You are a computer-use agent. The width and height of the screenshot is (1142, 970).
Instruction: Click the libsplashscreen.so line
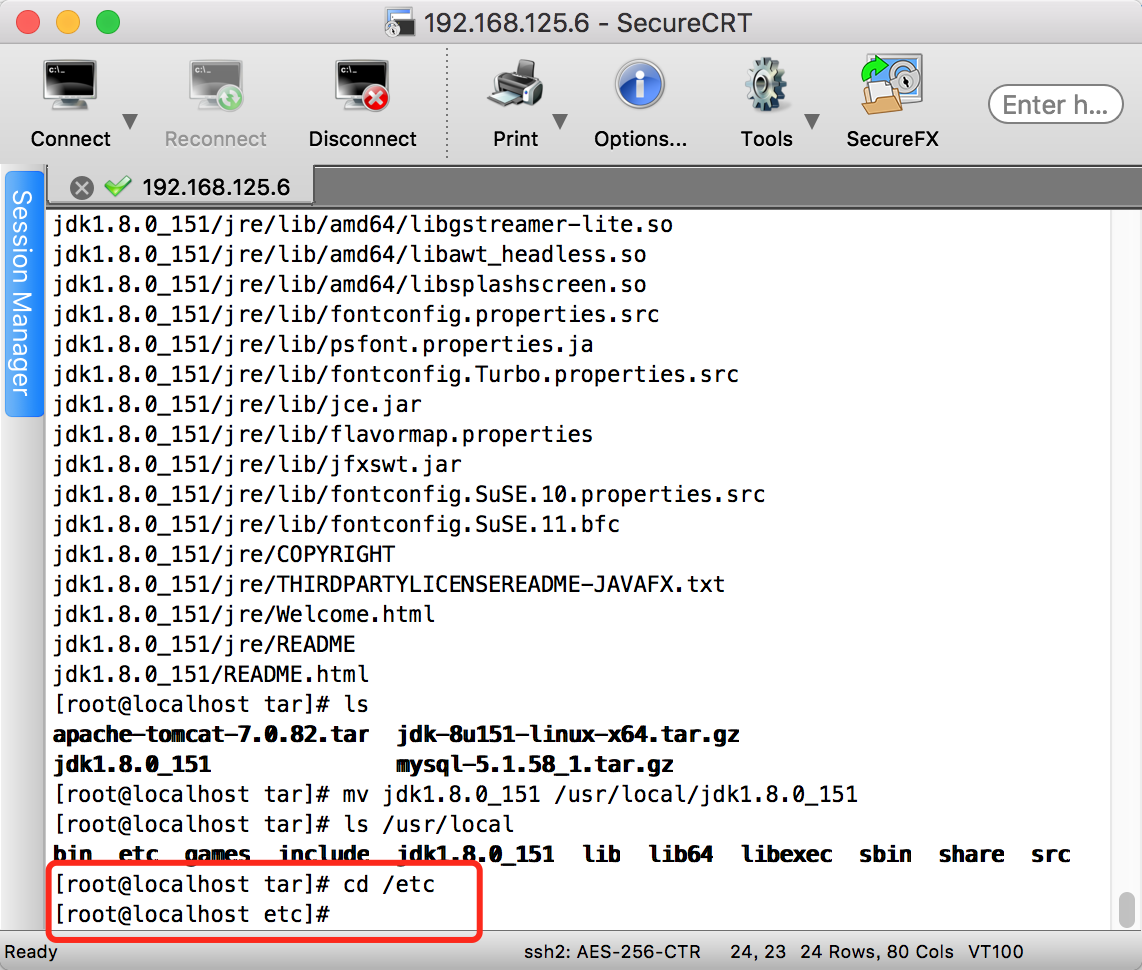coord(350,284)
